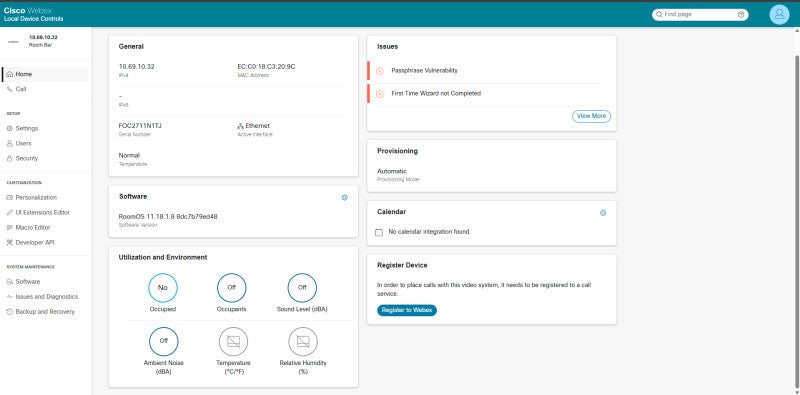This screenshot has width=800, height=395.
Task: Open Software under System Maintenance
Action: (x=45, y=282)
